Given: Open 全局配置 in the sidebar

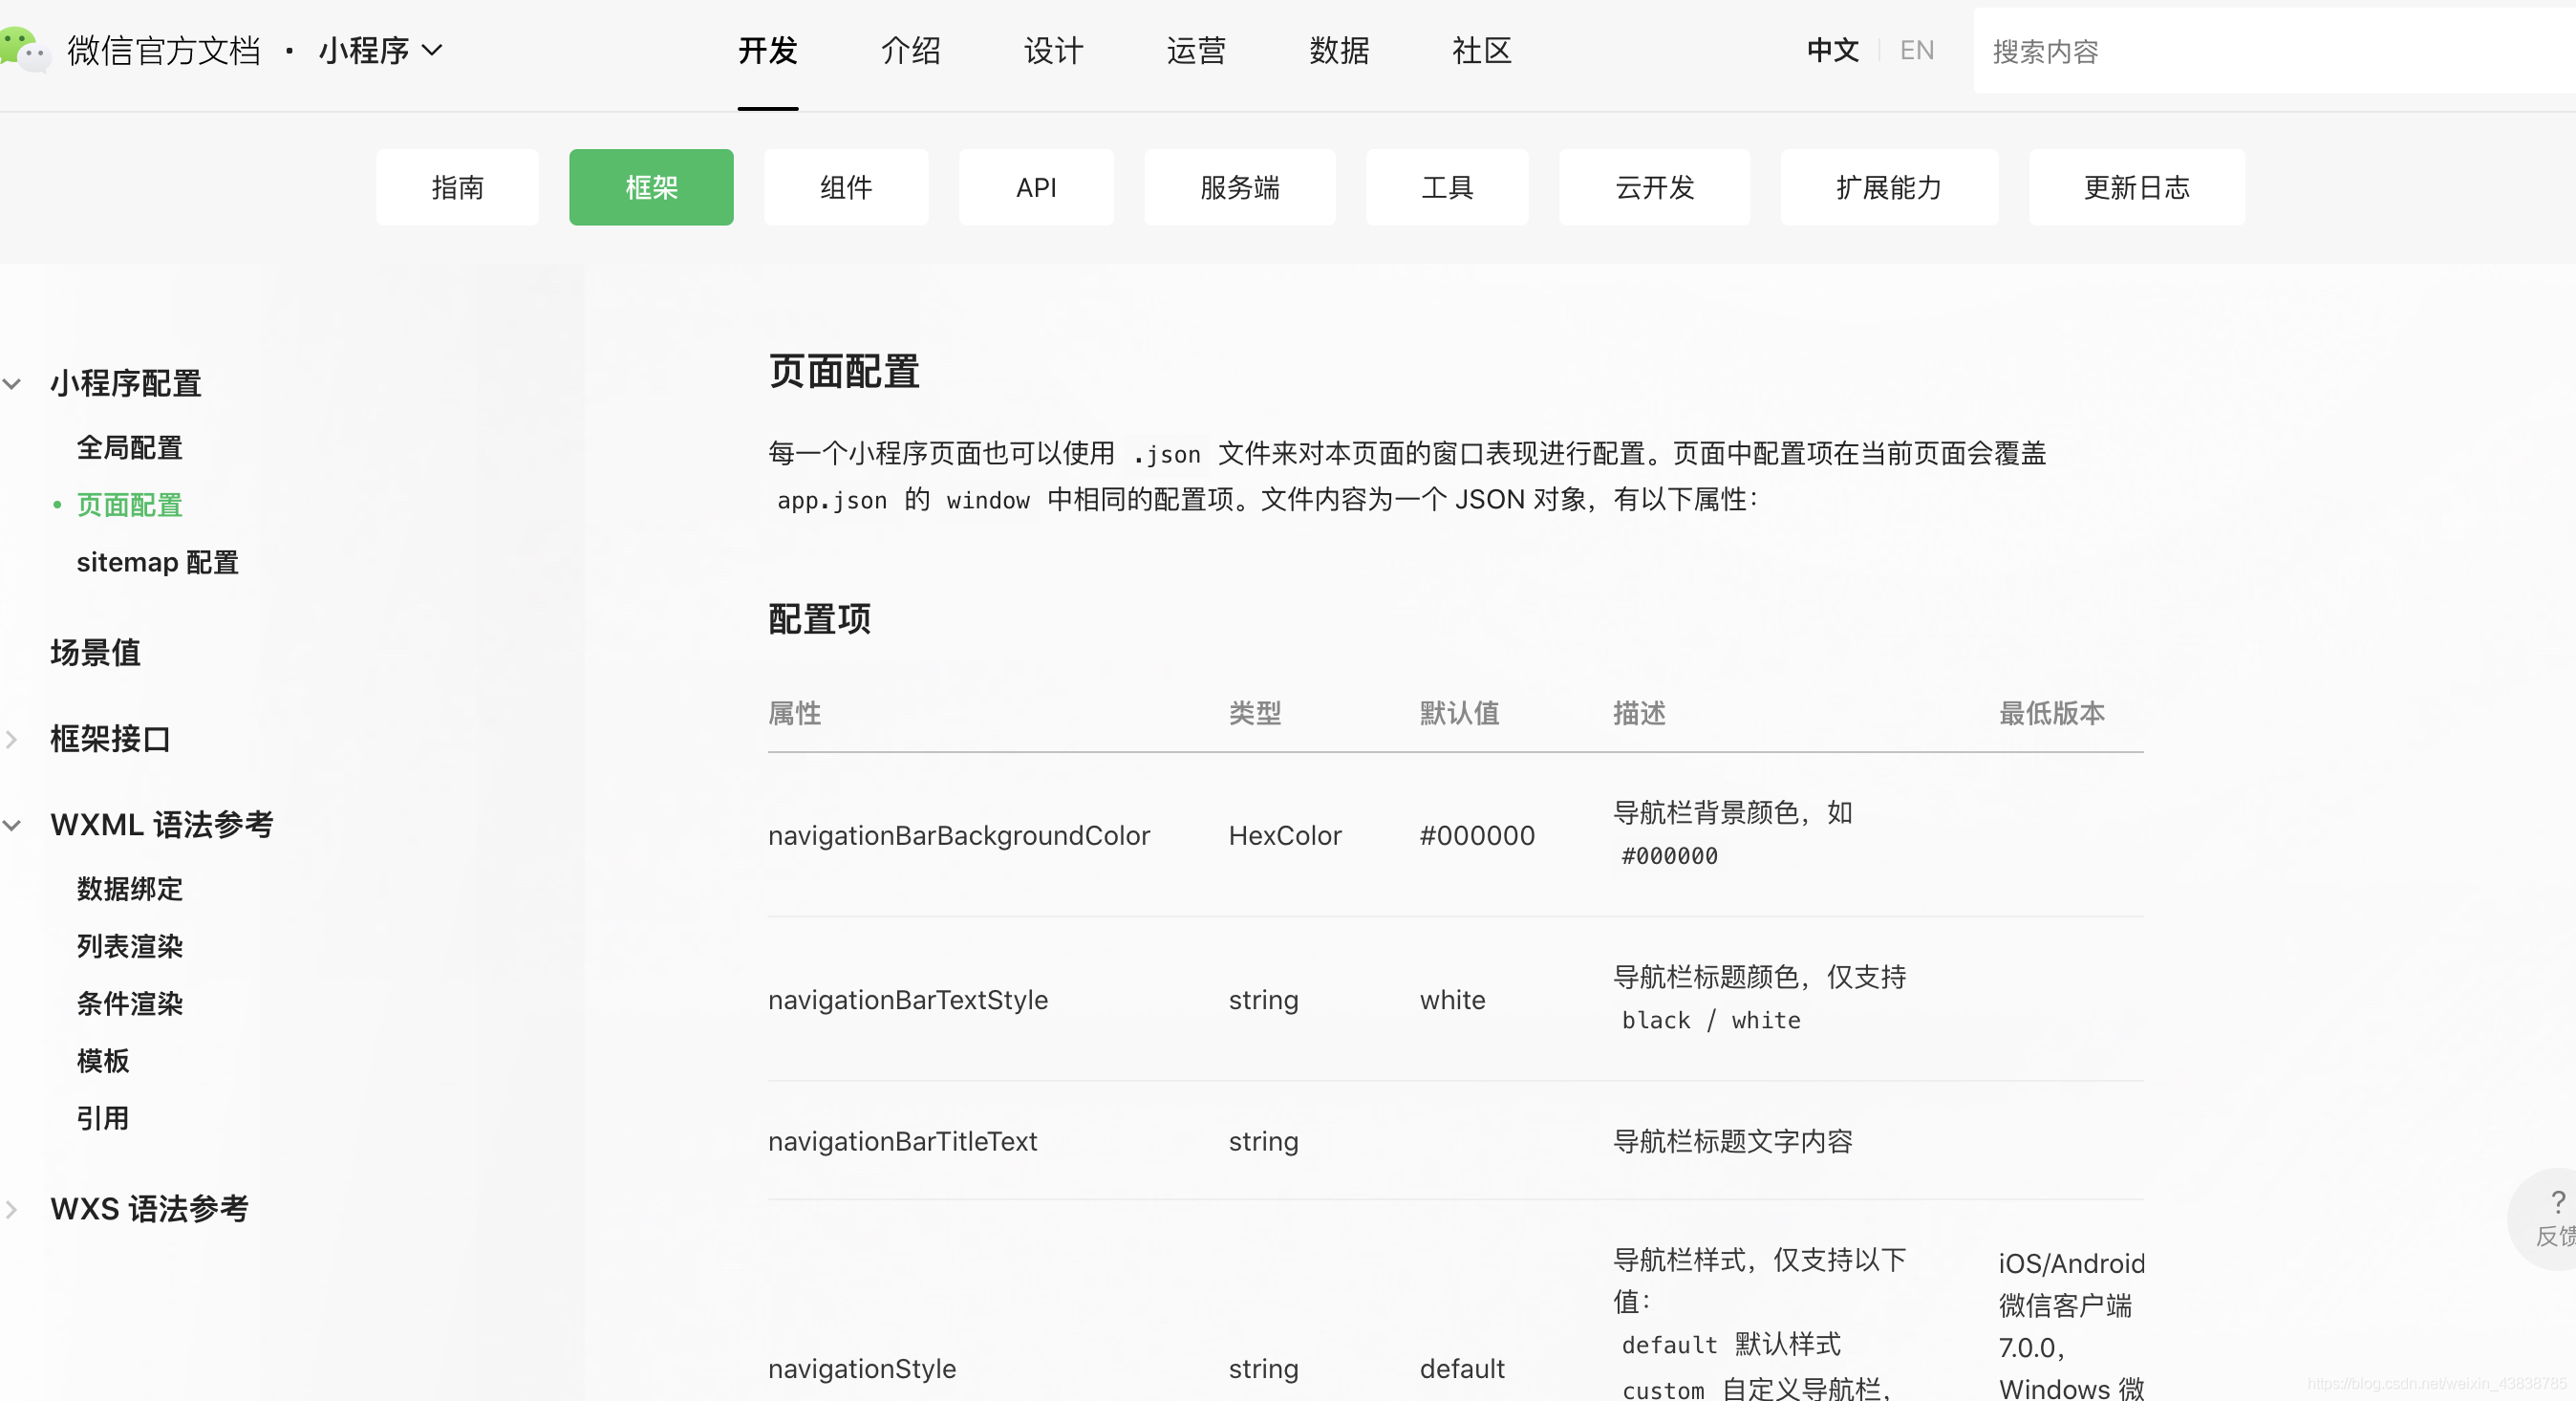Looking at the screenshot, I should (130, 448).
